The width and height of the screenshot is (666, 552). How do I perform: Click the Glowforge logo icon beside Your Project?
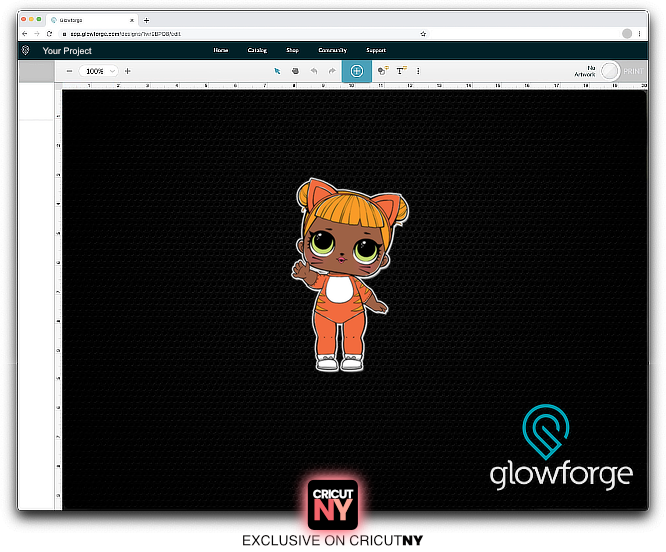pos(25,51)
